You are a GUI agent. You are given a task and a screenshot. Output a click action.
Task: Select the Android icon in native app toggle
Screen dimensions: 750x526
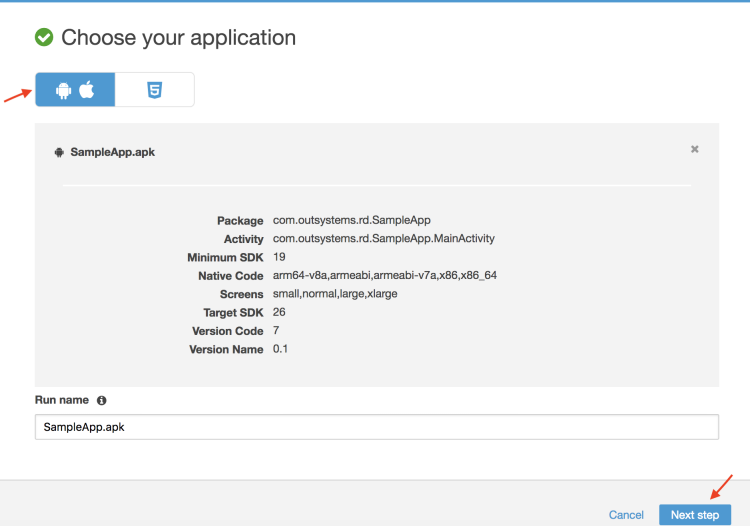tap(64, 90)
